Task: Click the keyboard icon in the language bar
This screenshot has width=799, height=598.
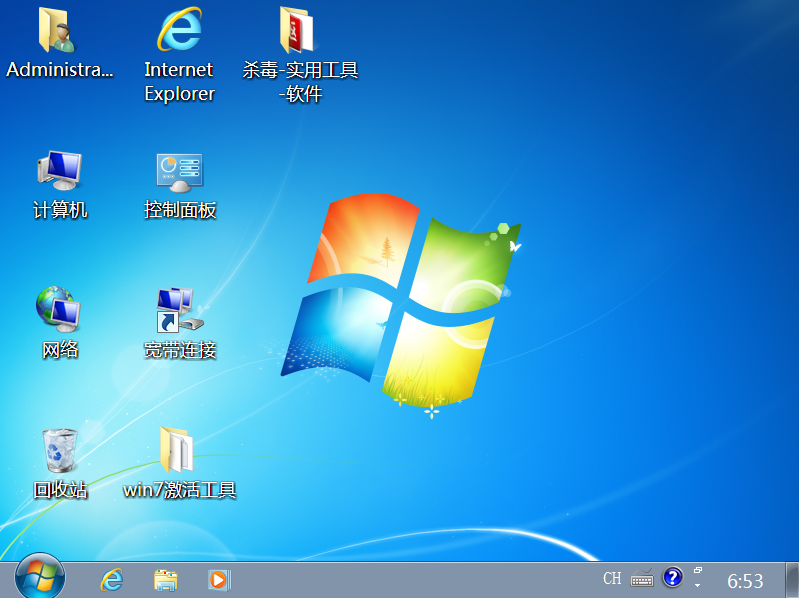Action: [642, 579]
